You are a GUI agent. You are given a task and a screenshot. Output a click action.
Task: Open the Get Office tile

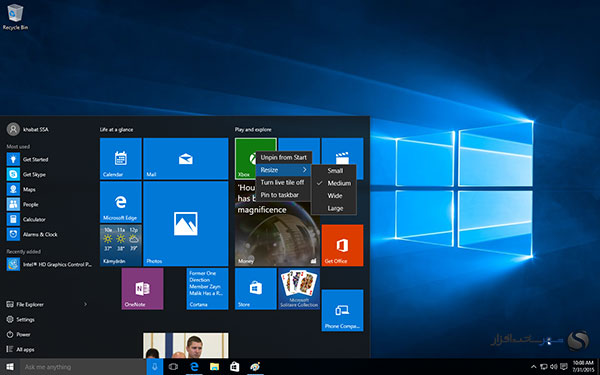[342, 245]
